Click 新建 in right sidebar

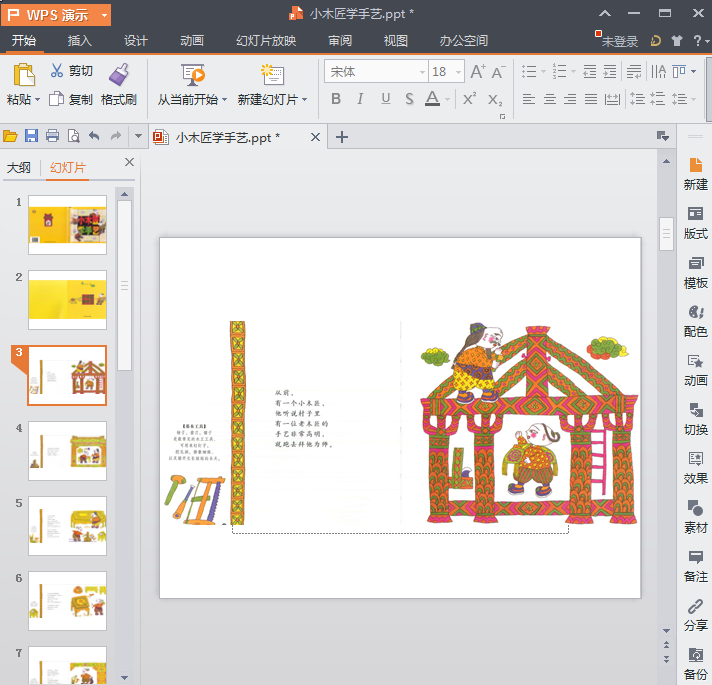(695, 175)
